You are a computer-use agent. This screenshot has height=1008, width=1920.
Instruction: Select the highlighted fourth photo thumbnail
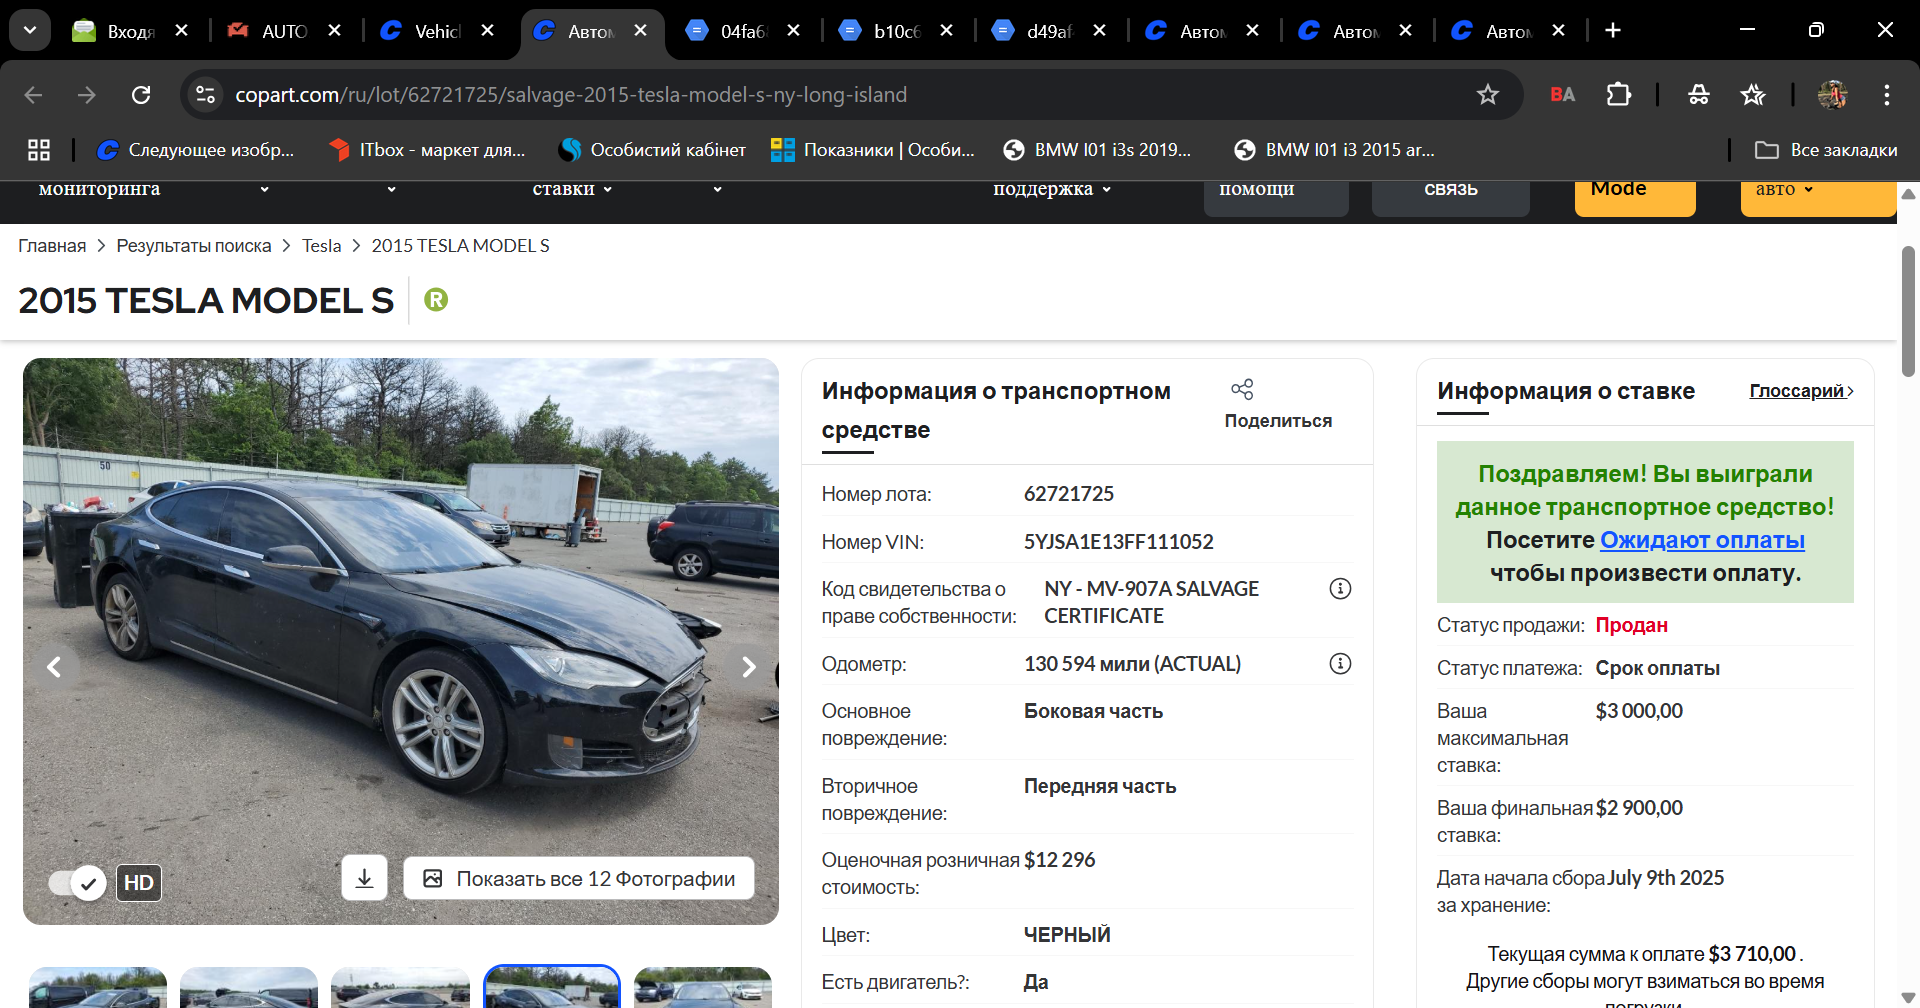[552, 987]
